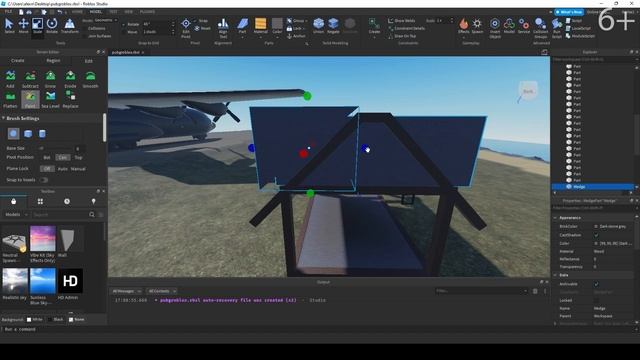Image resolution: width=640 pixels, height=360 pixels.
Task: Select the terrain Subtract tool
Action: (30, 79)
